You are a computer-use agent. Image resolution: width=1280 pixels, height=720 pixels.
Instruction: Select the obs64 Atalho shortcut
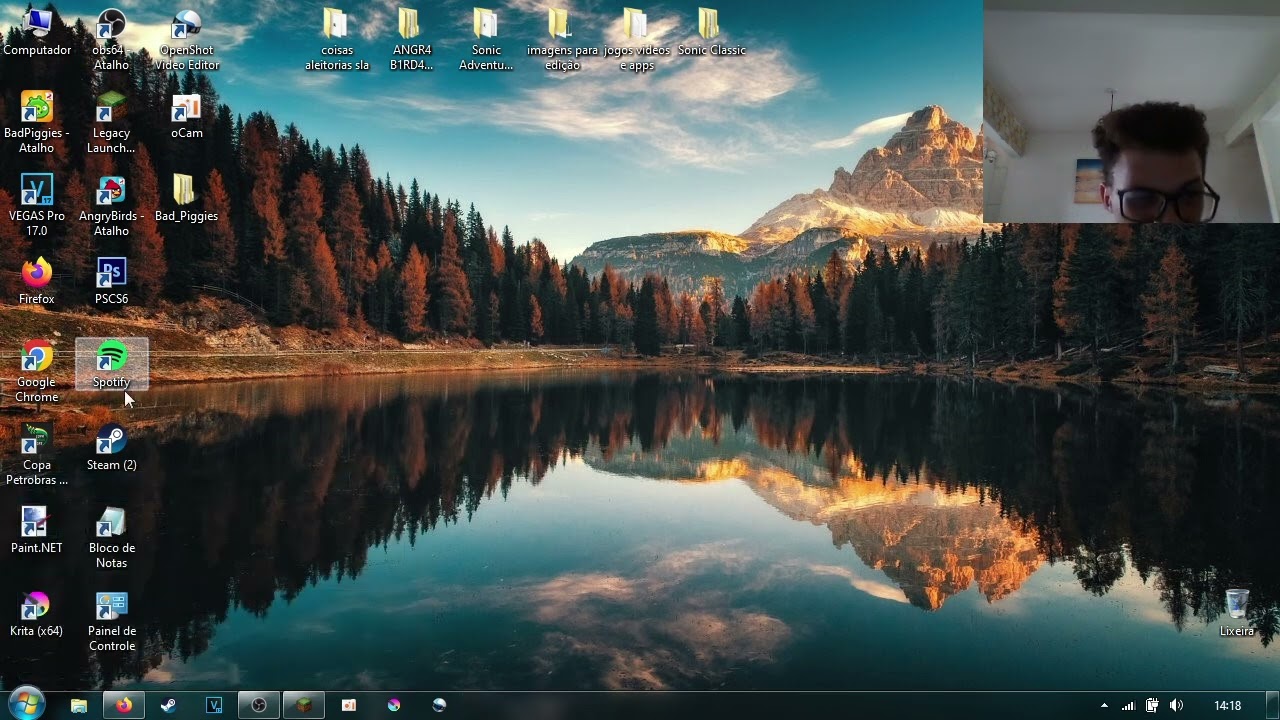pos(111,40)
